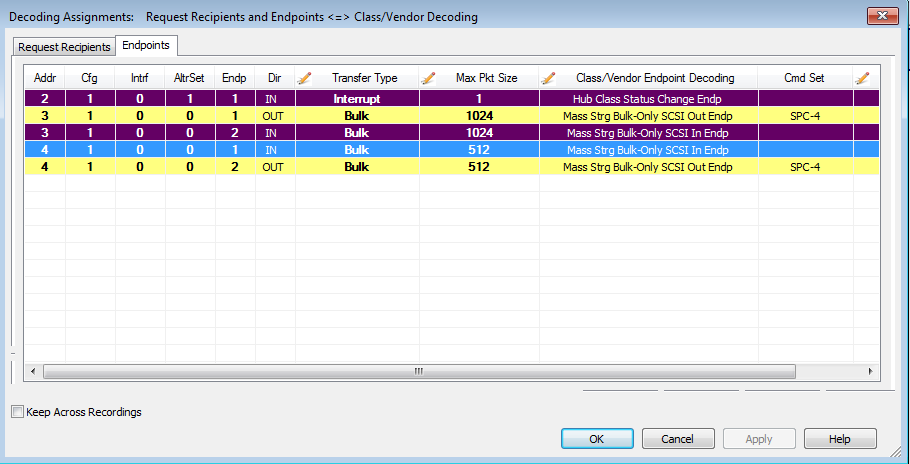Viewport: 910px width, 464px height.
Task: Click the Cmd Set column header
Action: click(x=804, y=78)
